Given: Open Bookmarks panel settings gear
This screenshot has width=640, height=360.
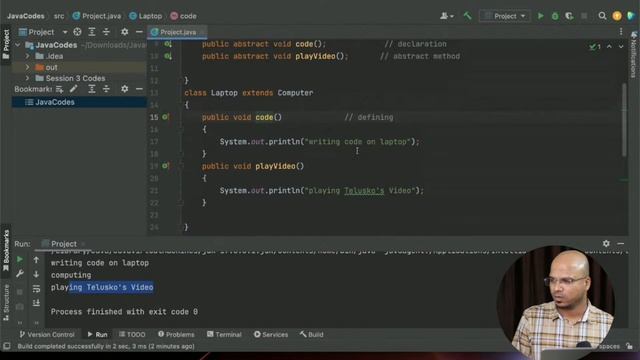Looking at the screenshot, I should point(124,89).
